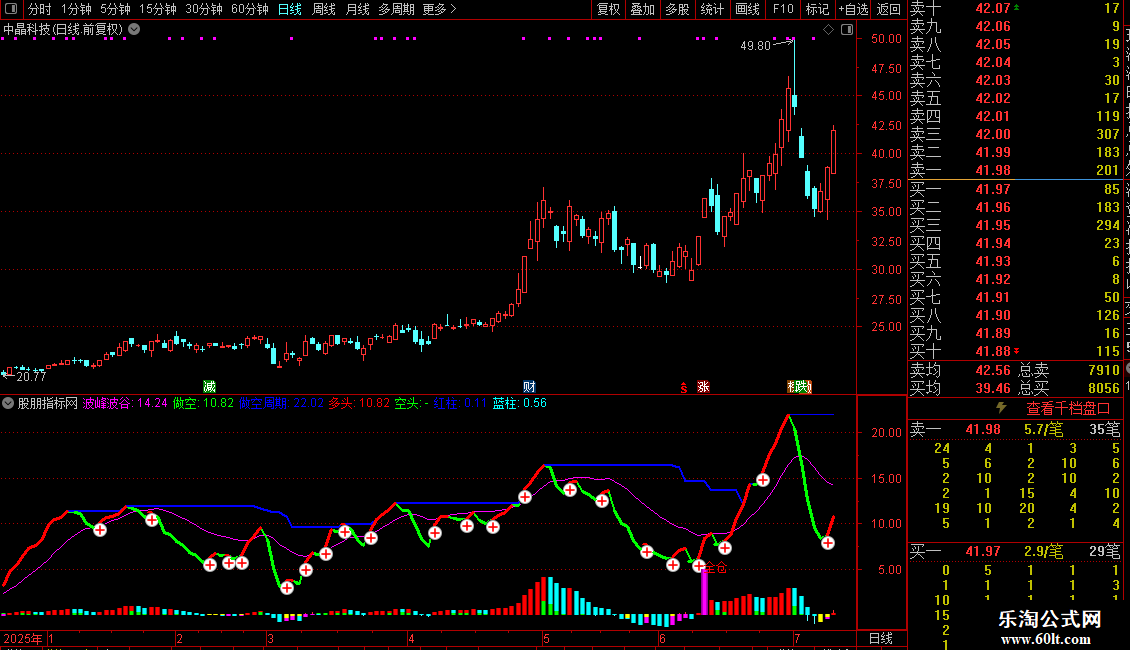Click the 波峰波谷: 14.24 indicator value
This screenshot has width=1130, height=650.
point(125,403)
